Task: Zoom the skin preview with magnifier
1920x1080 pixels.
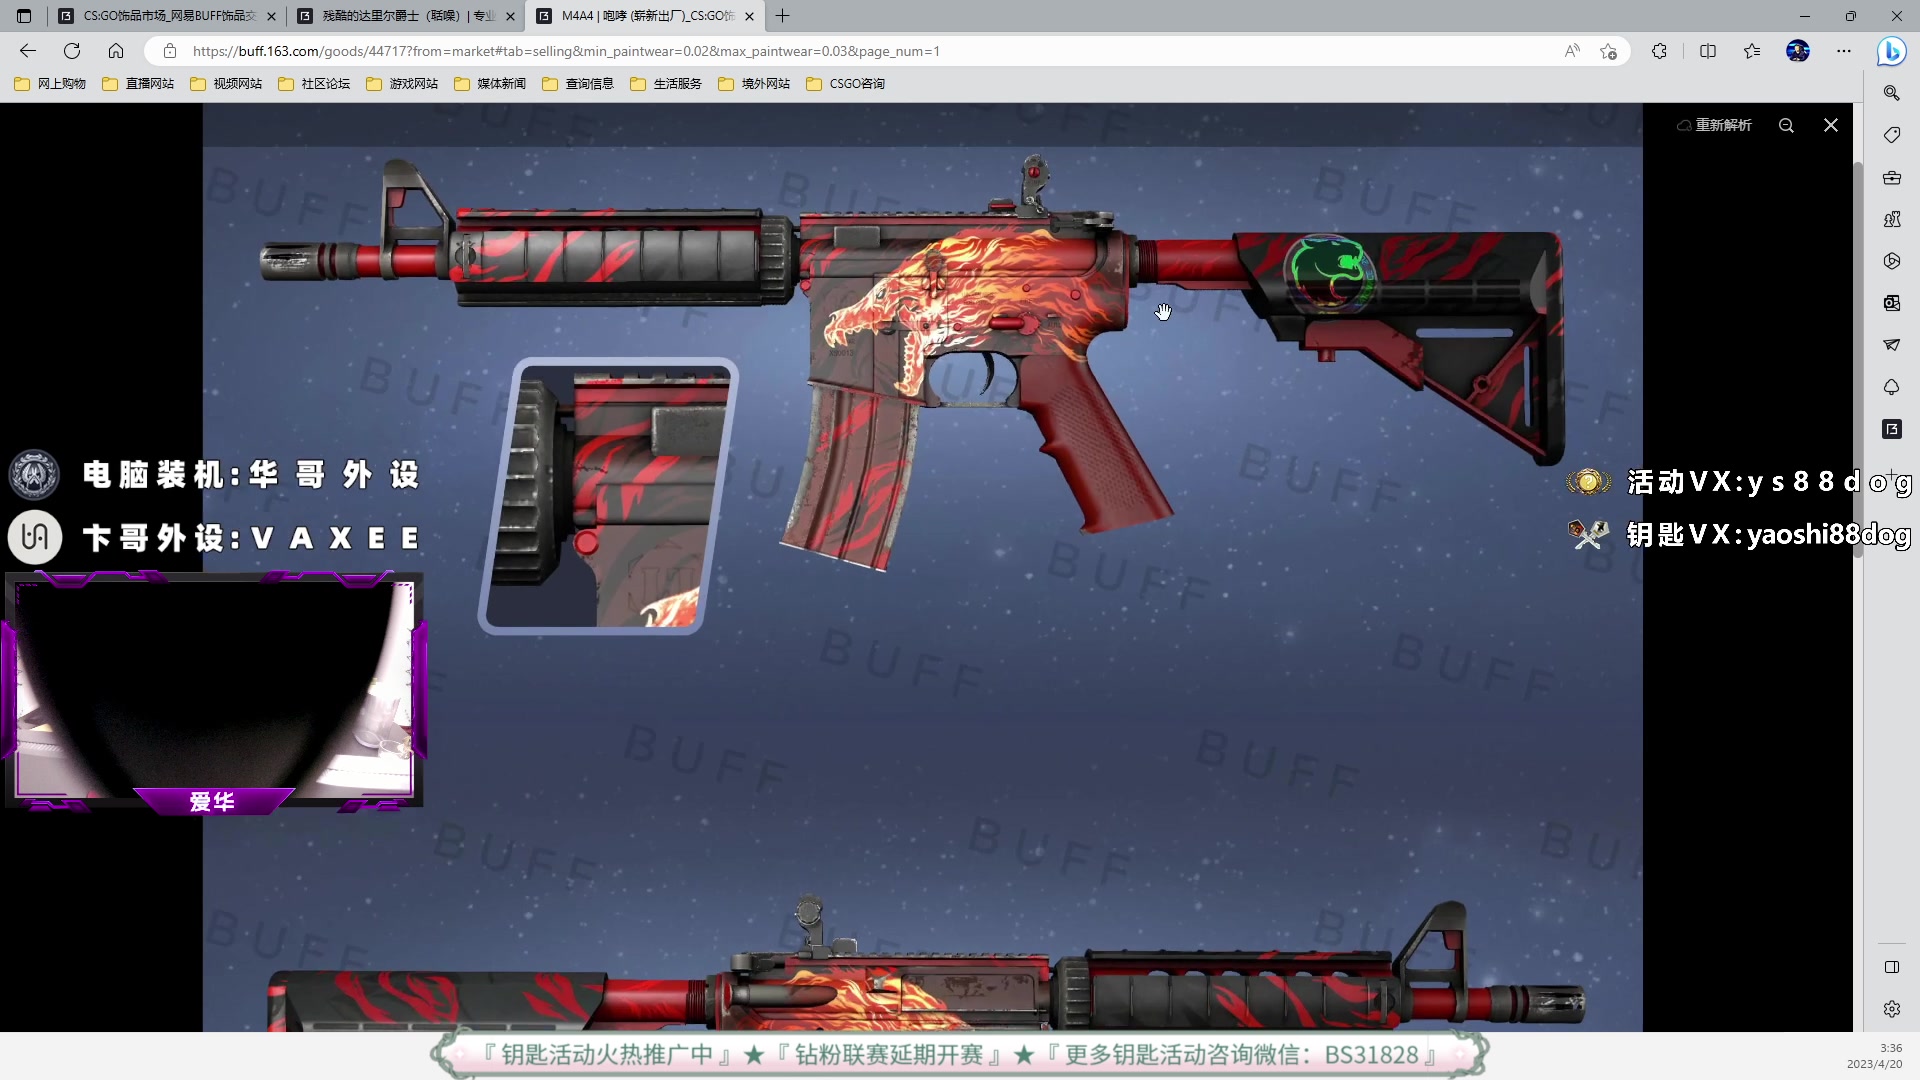Action: pos(1786,125)
